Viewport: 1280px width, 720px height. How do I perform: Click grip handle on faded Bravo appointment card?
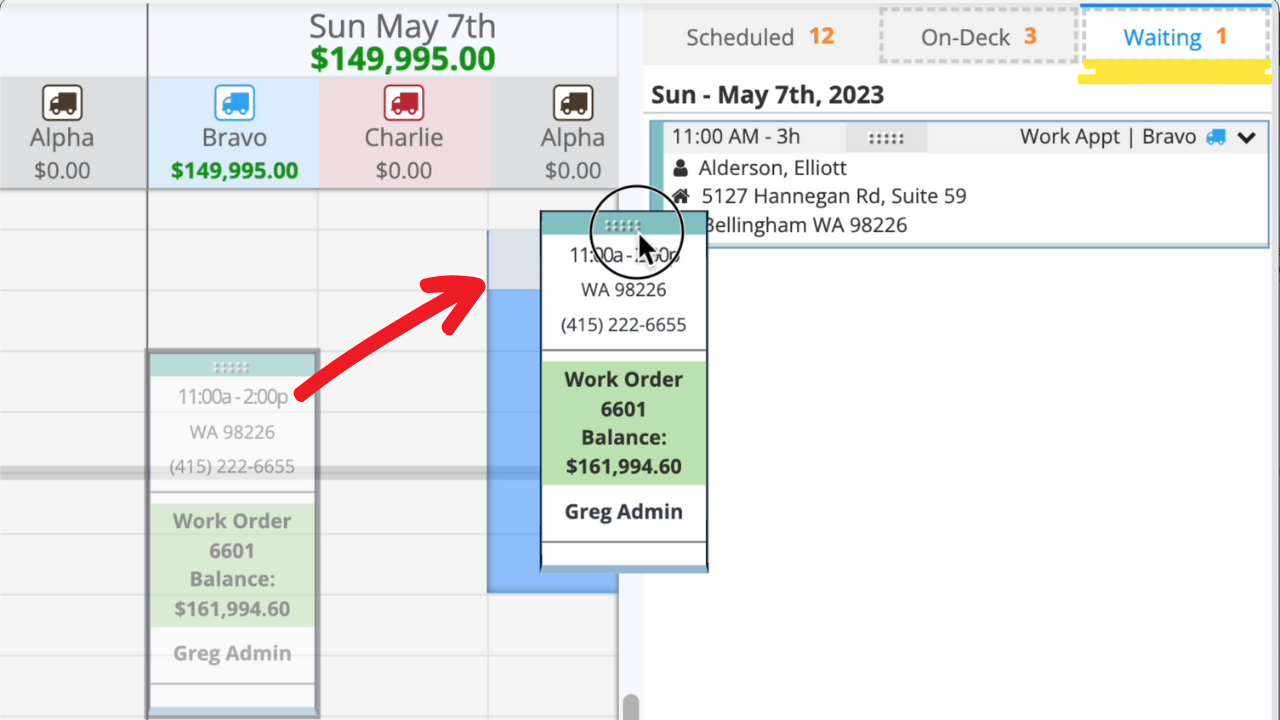click(232, 367)
